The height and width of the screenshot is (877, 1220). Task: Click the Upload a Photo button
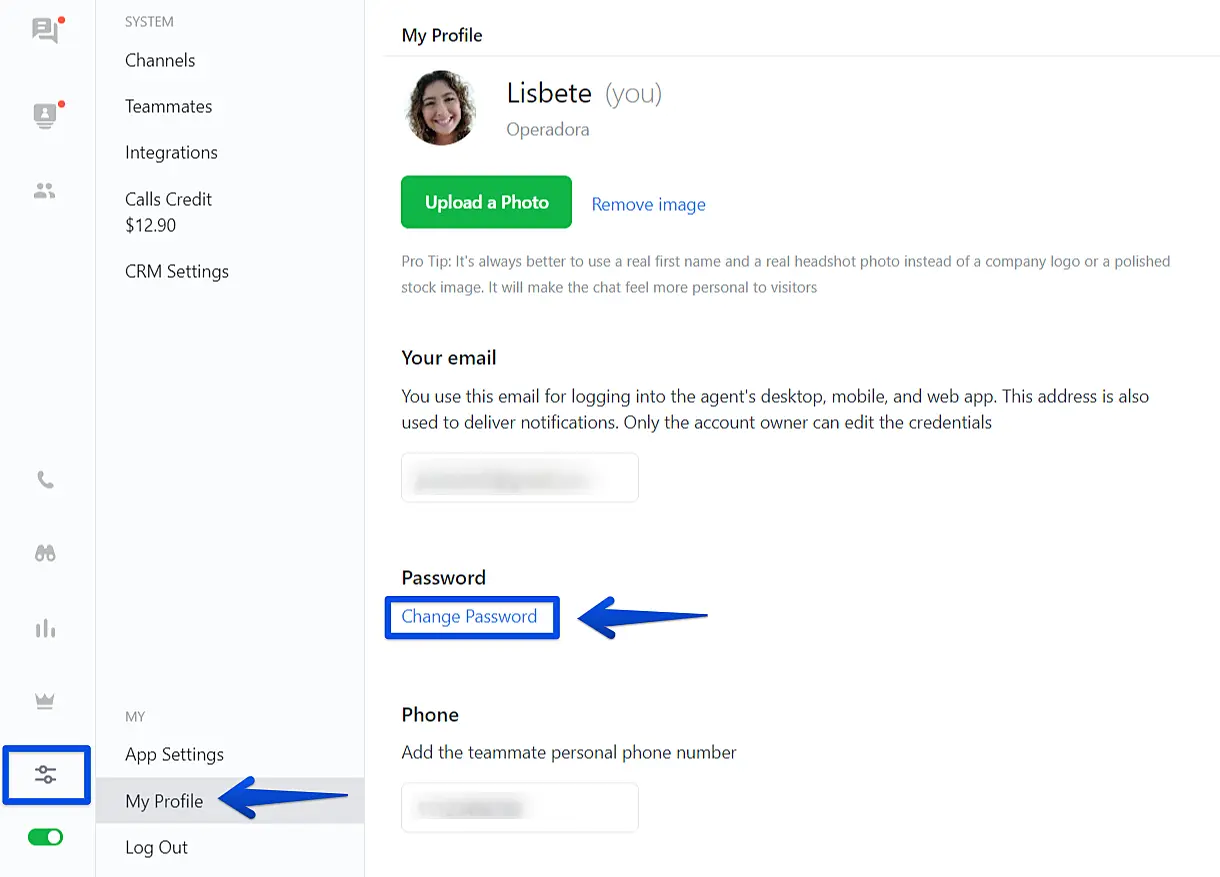point(486,202)
